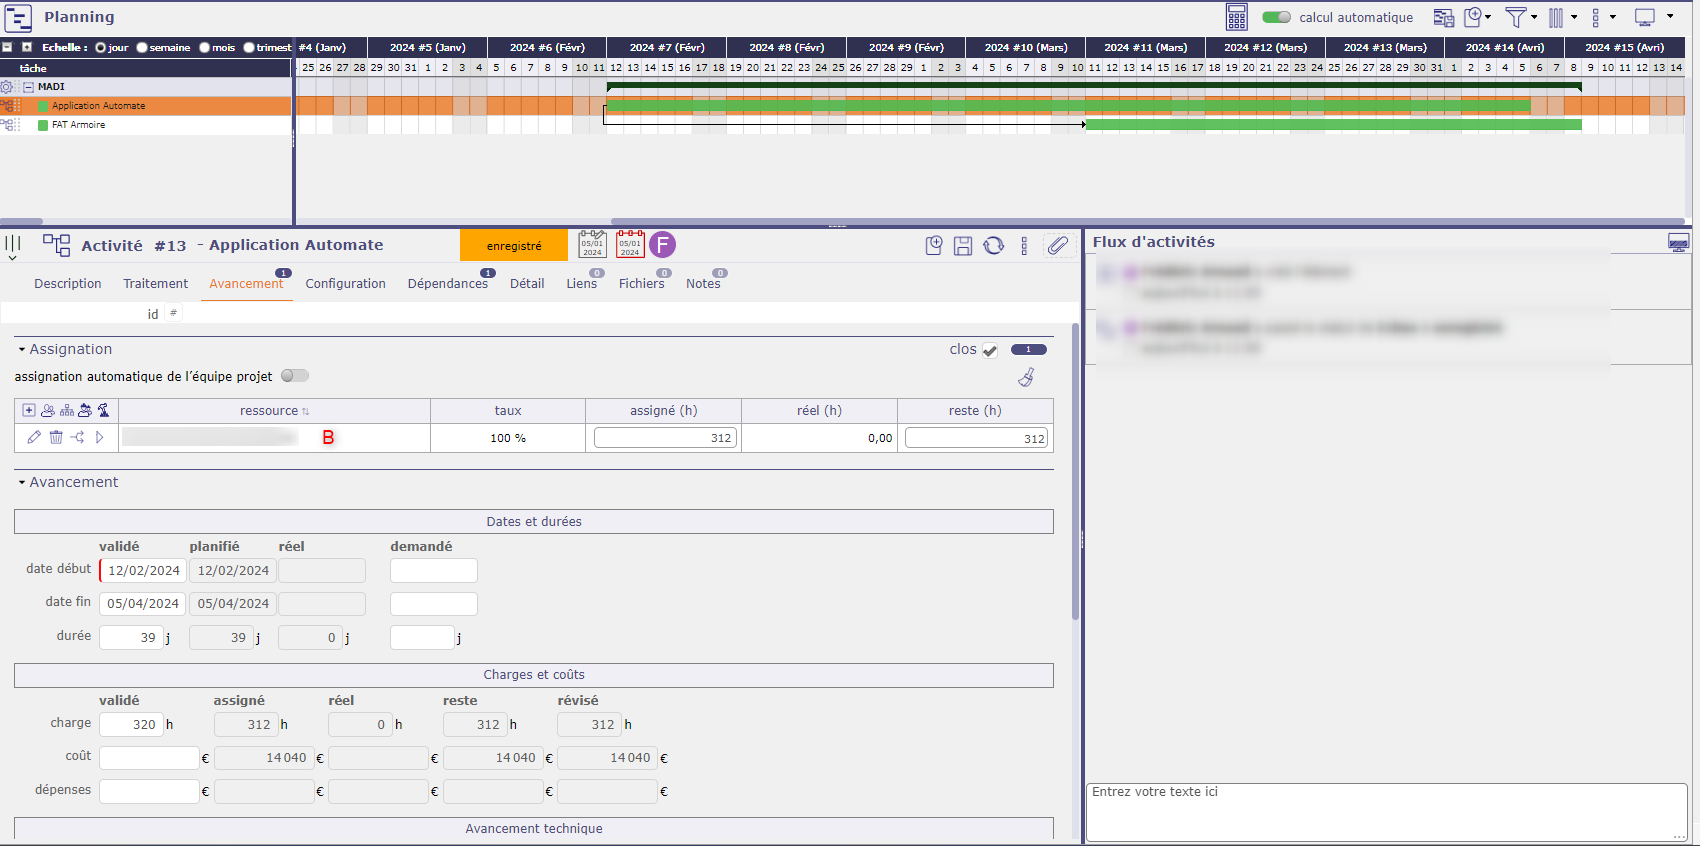Click the calculator icon to compute planning

pos(1236,17)
